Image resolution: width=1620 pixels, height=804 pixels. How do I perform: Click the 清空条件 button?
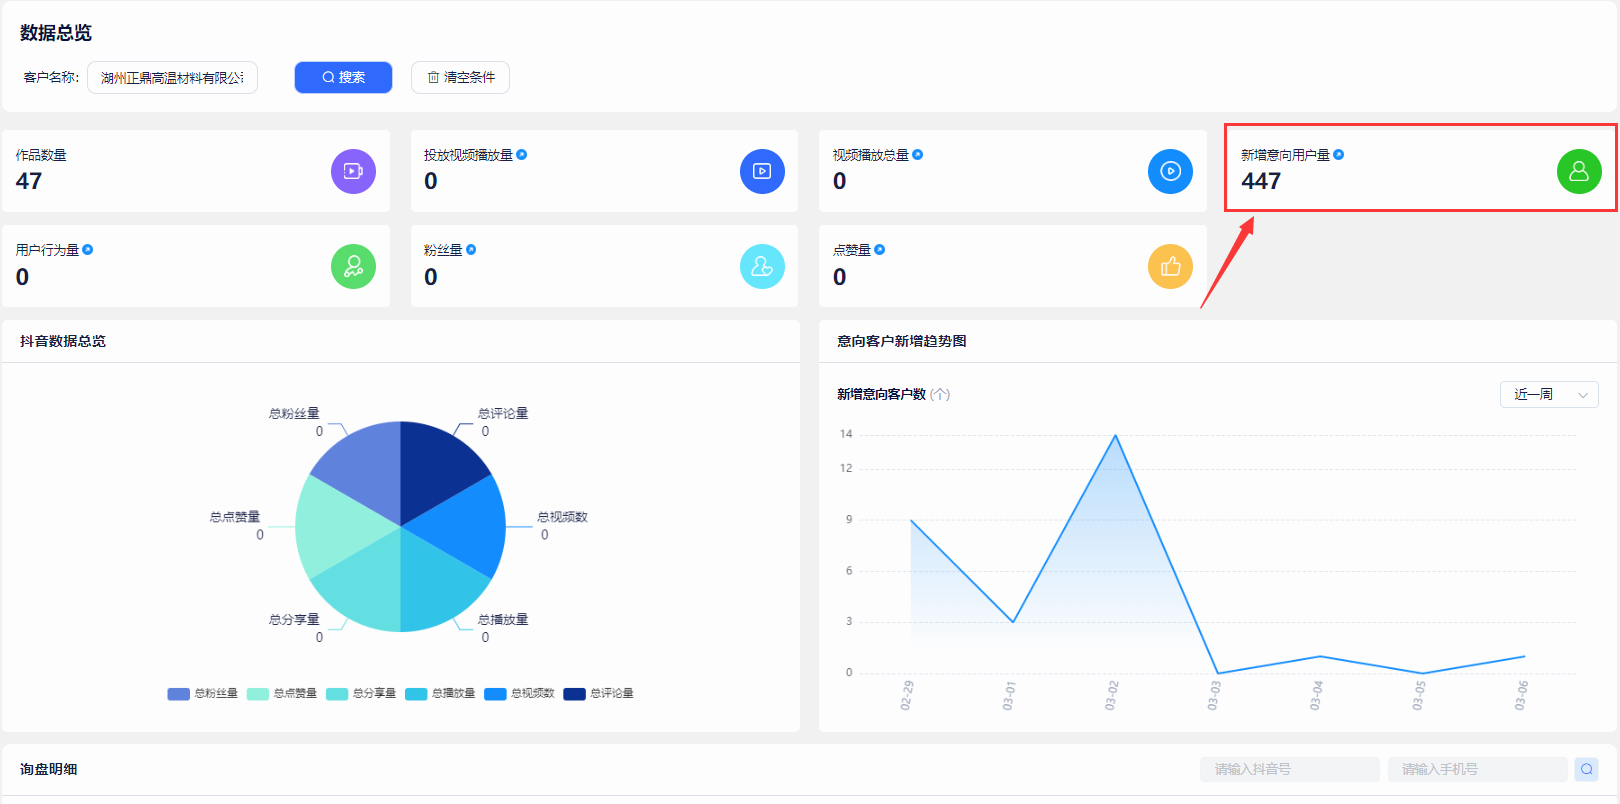point(460,78)
